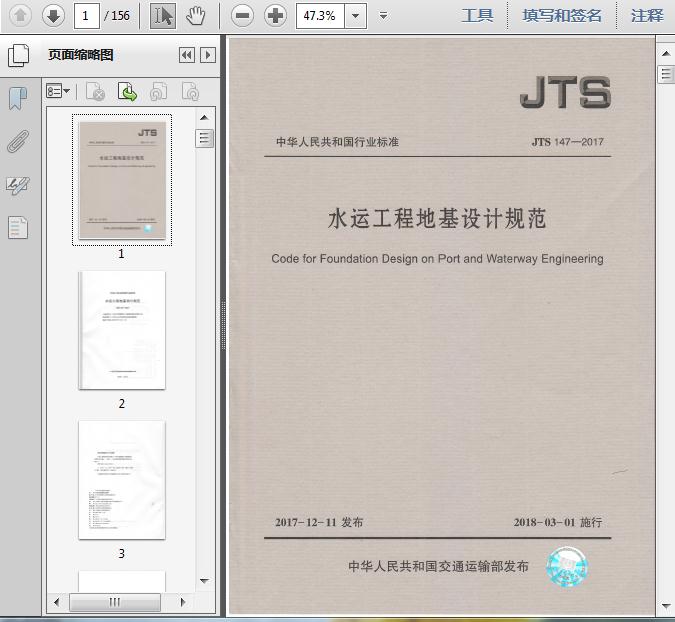Open the Signatures panel icon in the sidebar
The width and height of the screenshot is (675, 622).
[18, 185]
